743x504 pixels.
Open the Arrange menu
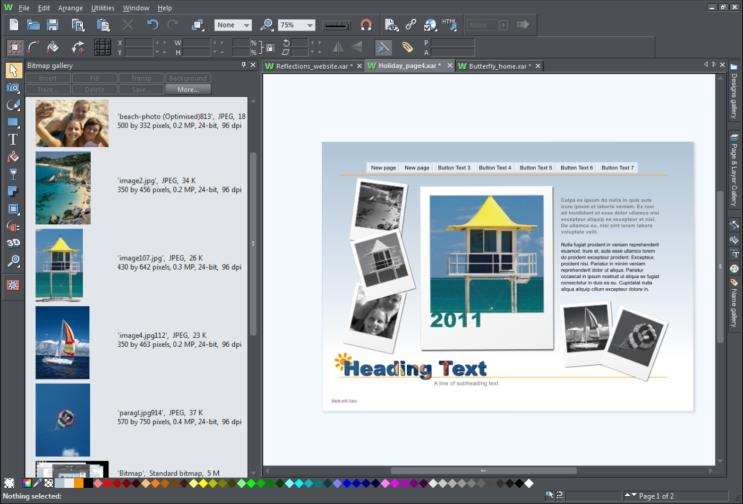pos(70,8)
